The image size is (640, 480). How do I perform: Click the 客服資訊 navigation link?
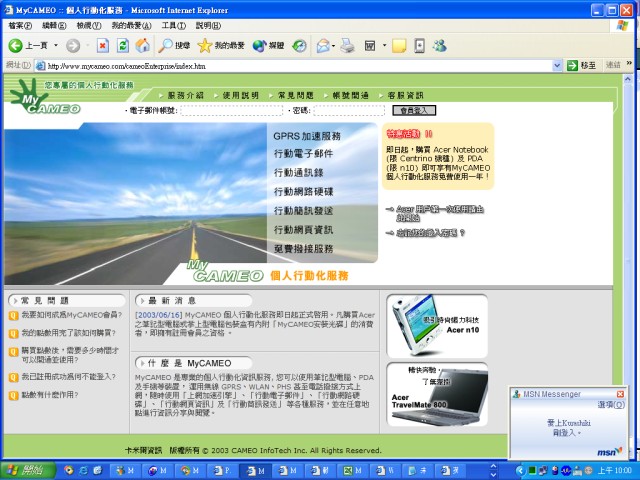pyautogui.click(x=405, y=96)
